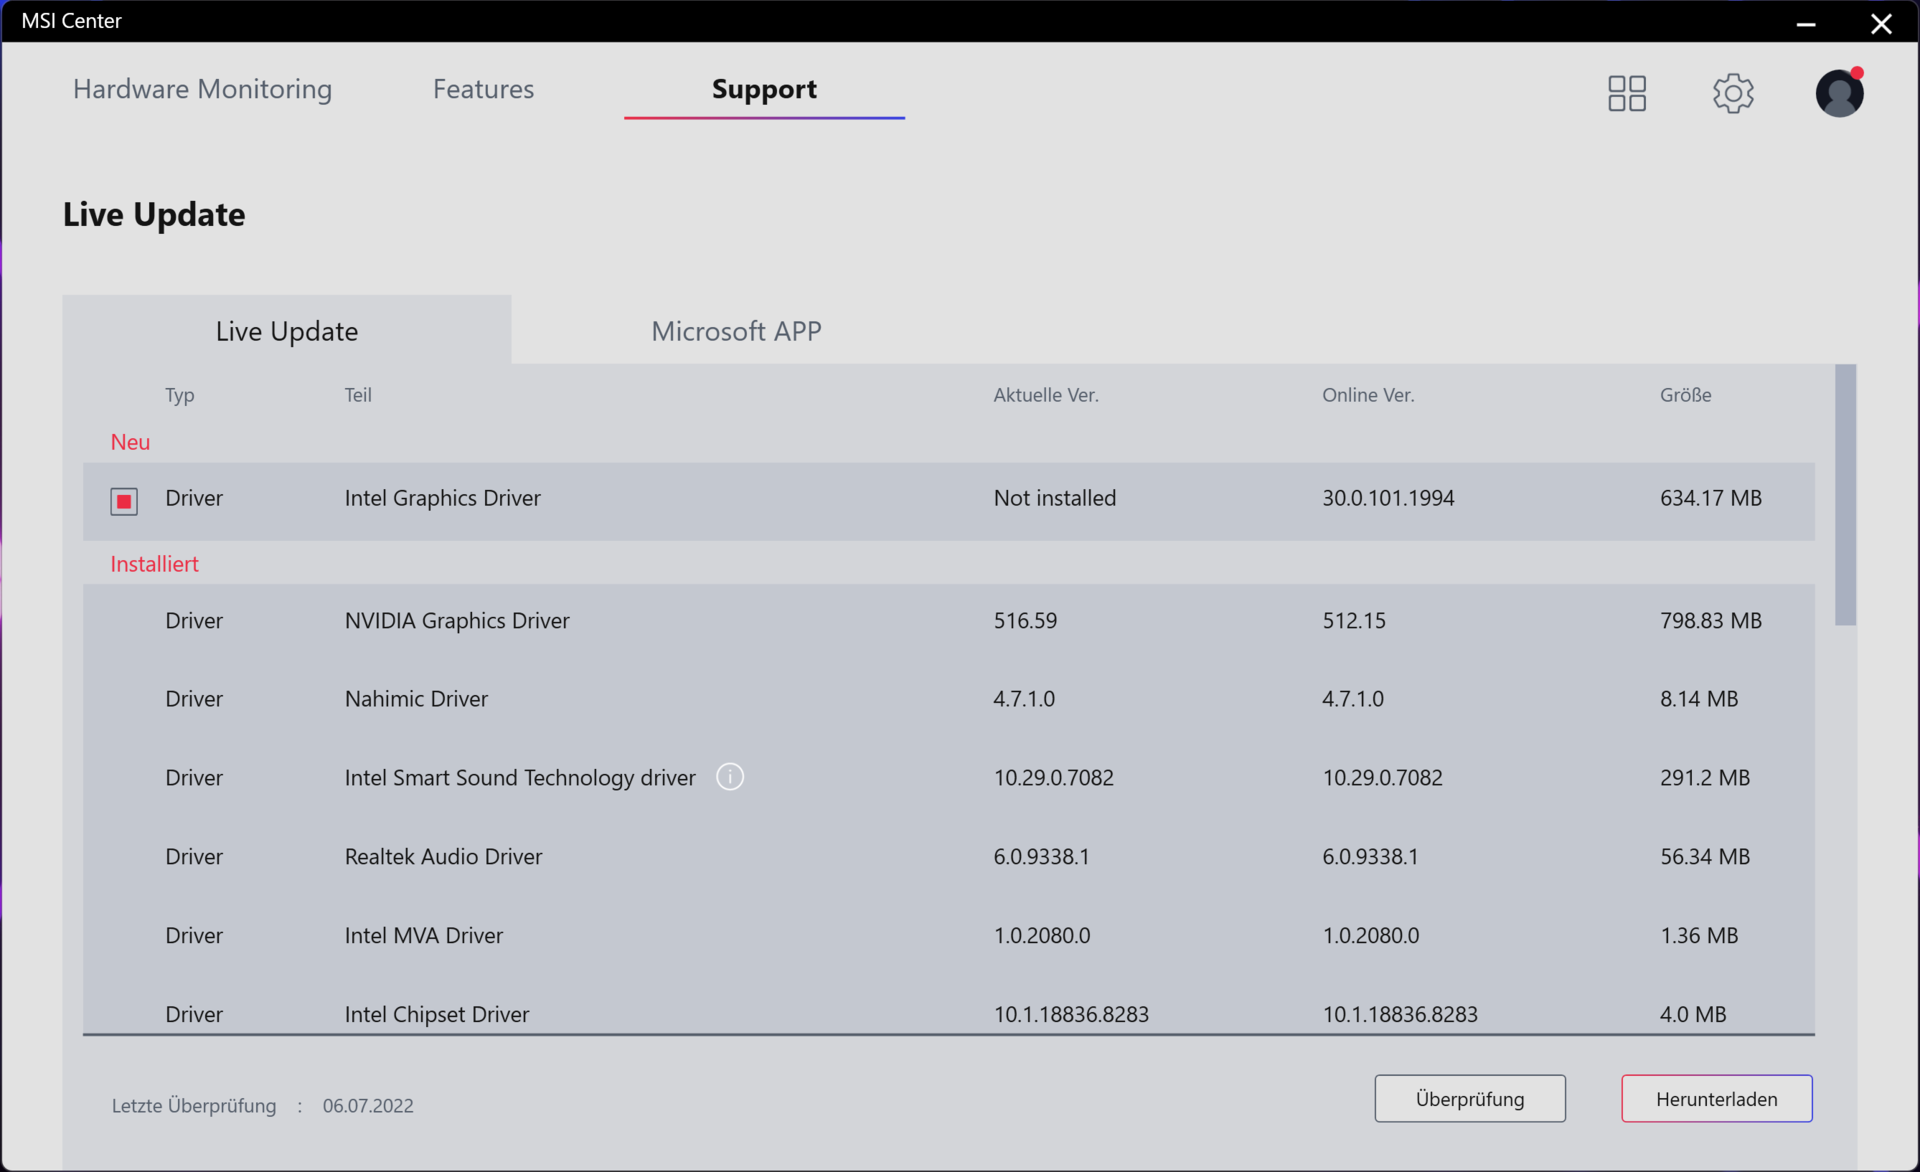Select the Live Update sub-tab
1920x1172 pixels.
pyautogui.click(x=287, y=331)
